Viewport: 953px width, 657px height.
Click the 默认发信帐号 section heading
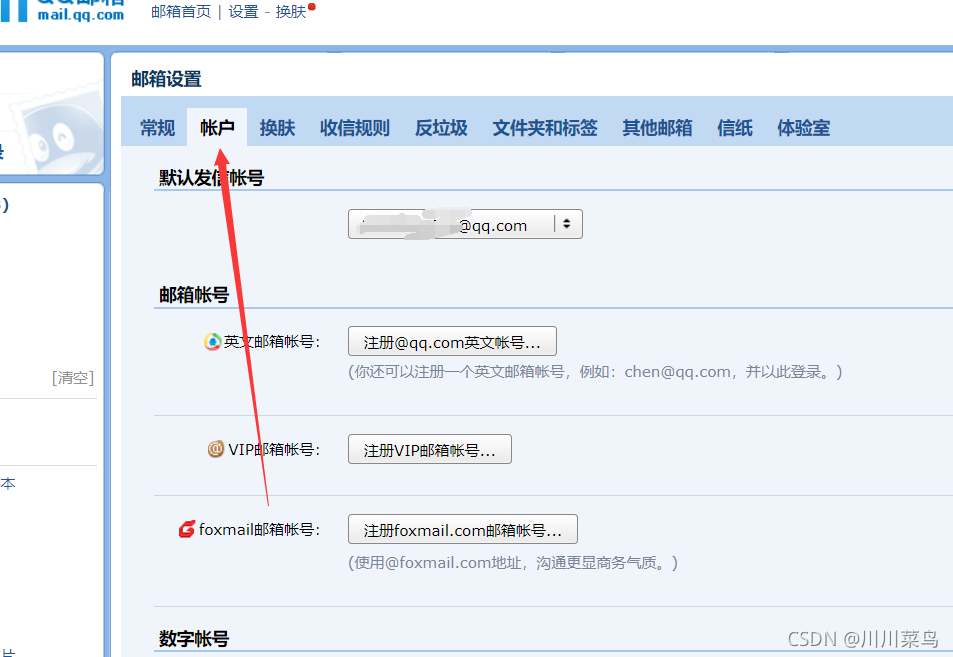point(211,178)
